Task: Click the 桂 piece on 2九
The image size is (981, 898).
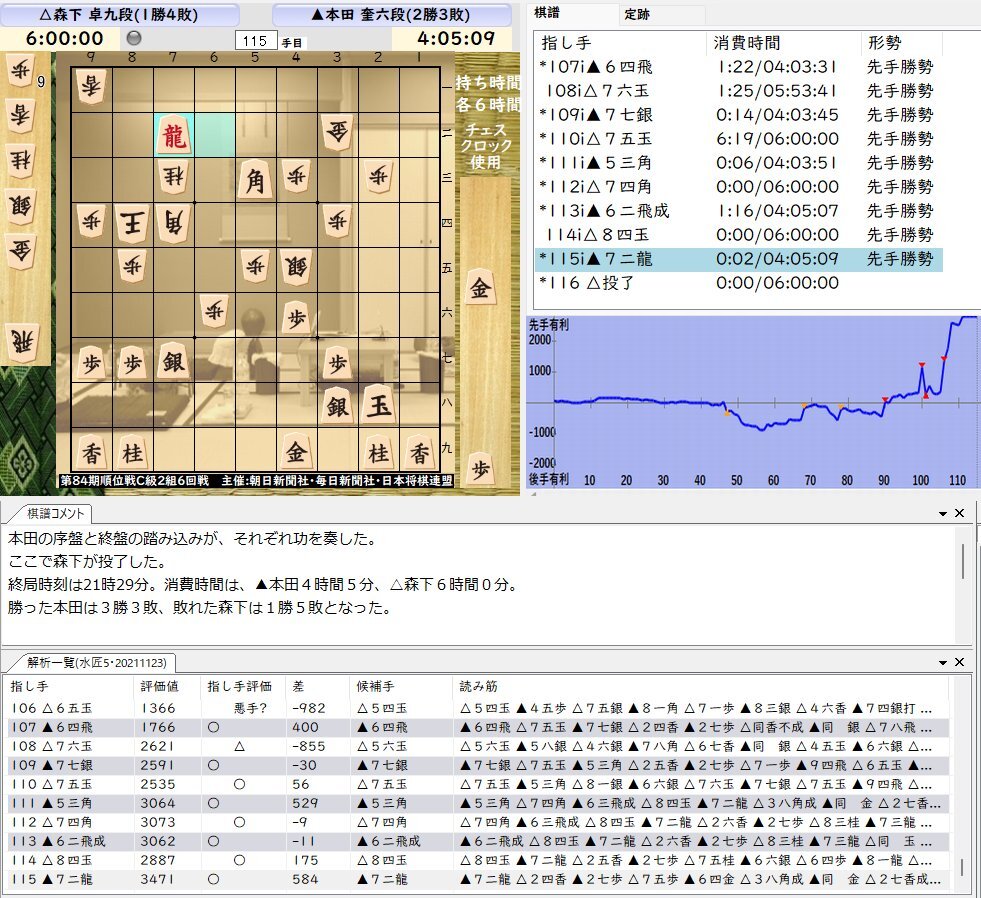Action: coord(379,452)
